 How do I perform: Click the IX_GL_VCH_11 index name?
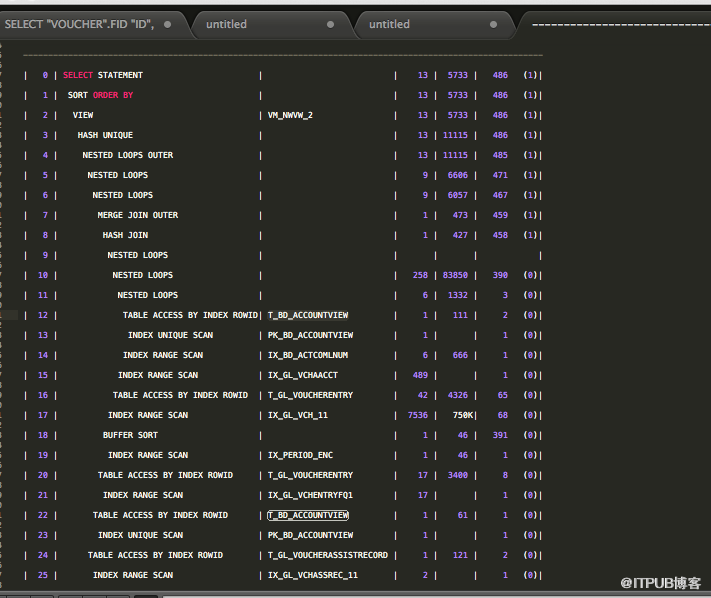[297, 415]
